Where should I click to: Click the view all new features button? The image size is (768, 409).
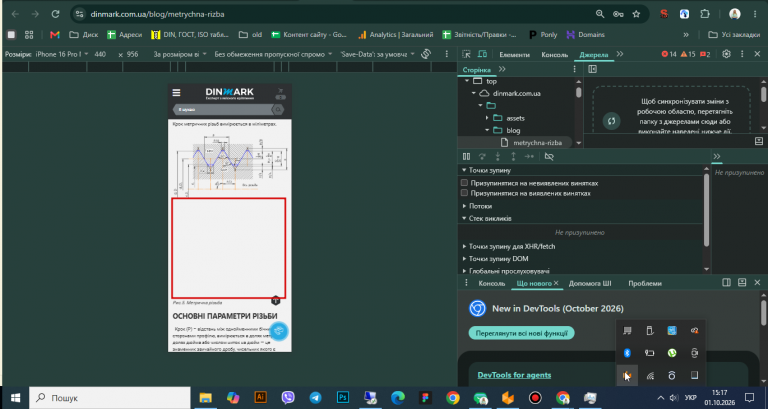pos(521,333)
